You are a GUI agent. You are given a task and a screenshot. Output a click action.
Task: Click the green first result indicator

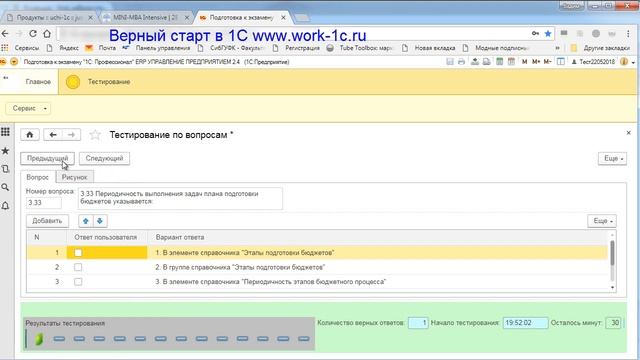pyautogui.click(x=39, y=339)
